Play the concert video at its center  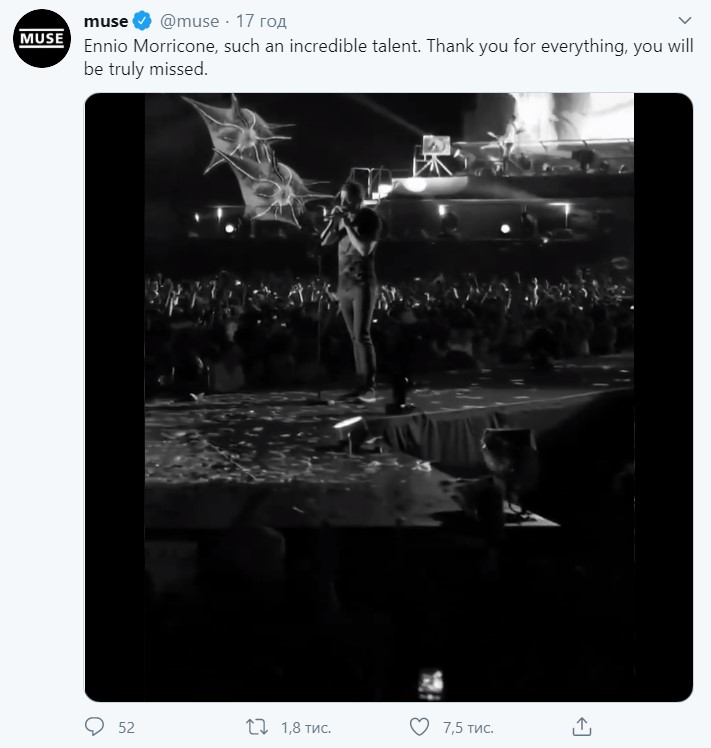click(388, 397)
